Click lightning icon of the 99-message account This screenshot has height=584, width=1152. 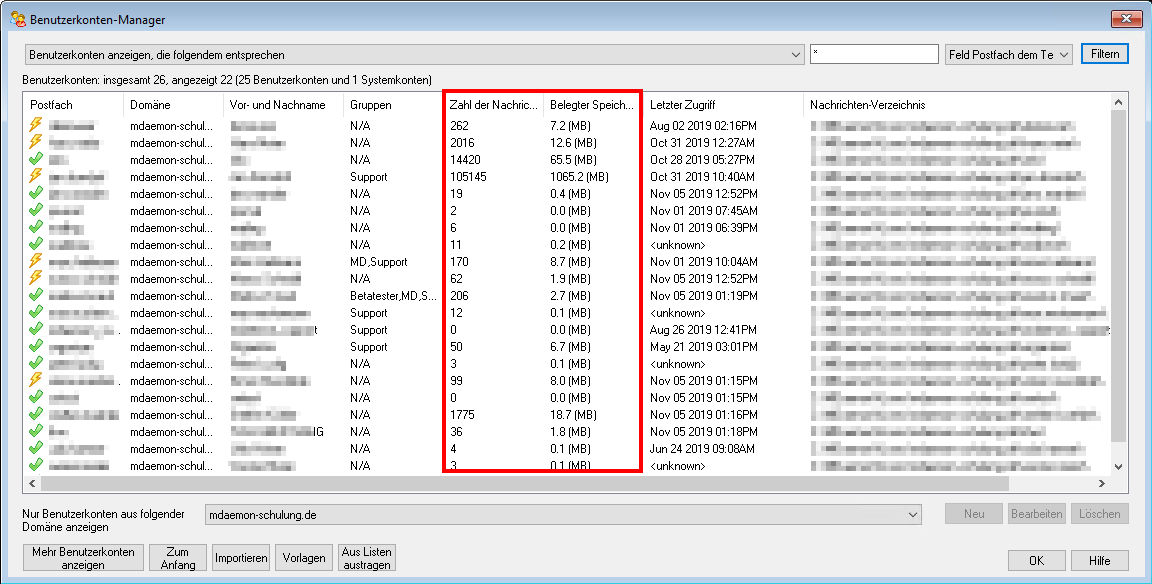[36, 381]
